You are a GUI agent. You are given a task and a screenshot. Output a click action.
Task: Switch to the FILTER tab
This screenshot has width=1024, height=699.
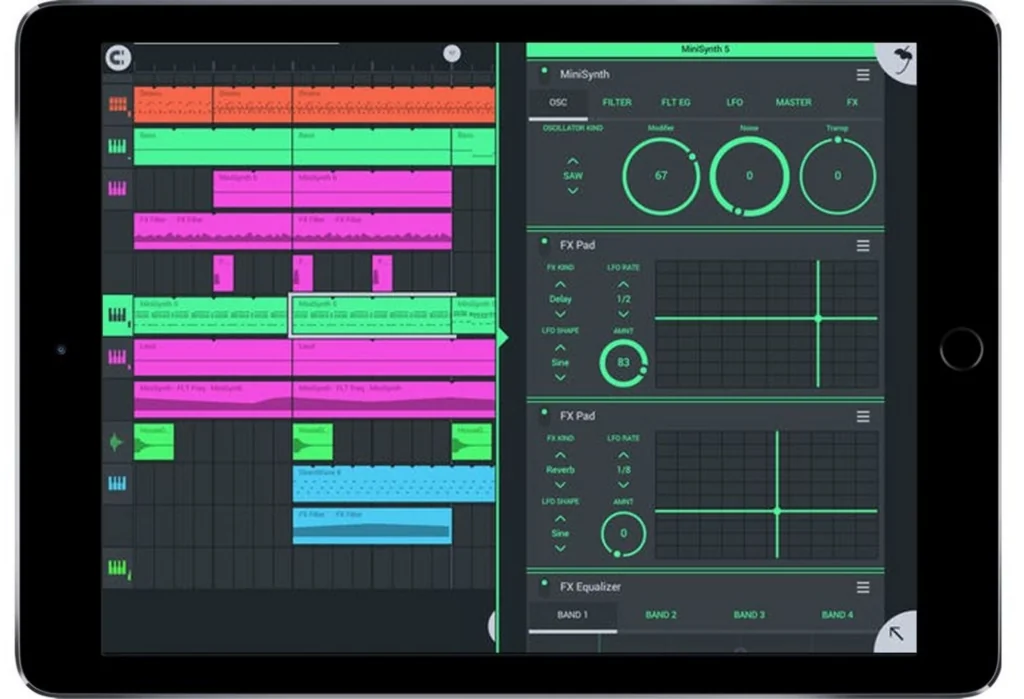click(x=616, y=103)
